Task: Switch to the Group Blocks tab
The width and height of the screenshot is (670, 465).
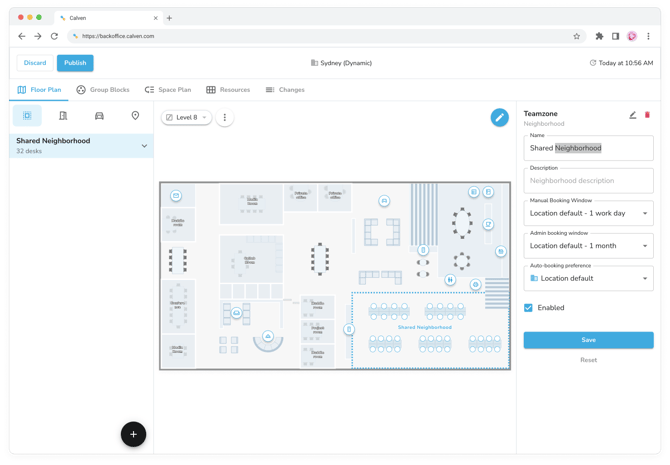Action: [x=103, y=90]
